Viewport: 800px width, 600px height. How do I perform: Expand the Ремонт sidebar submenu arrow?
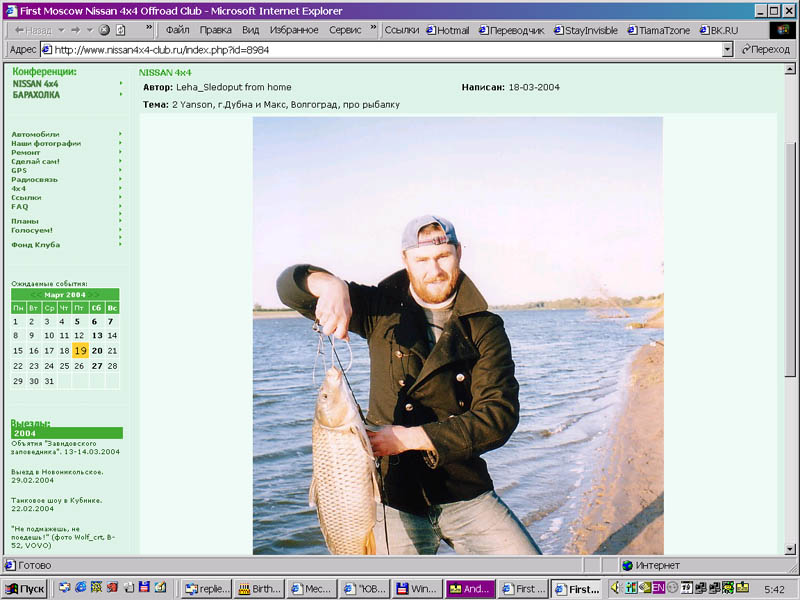pos(120,152)
